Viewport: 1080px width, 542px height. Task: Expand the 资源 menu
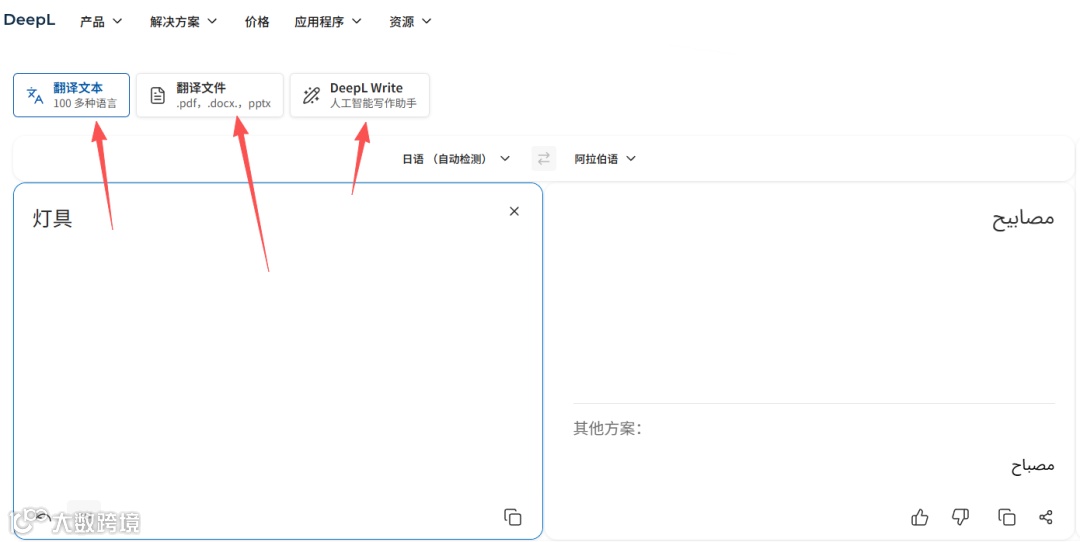(411, 21)
